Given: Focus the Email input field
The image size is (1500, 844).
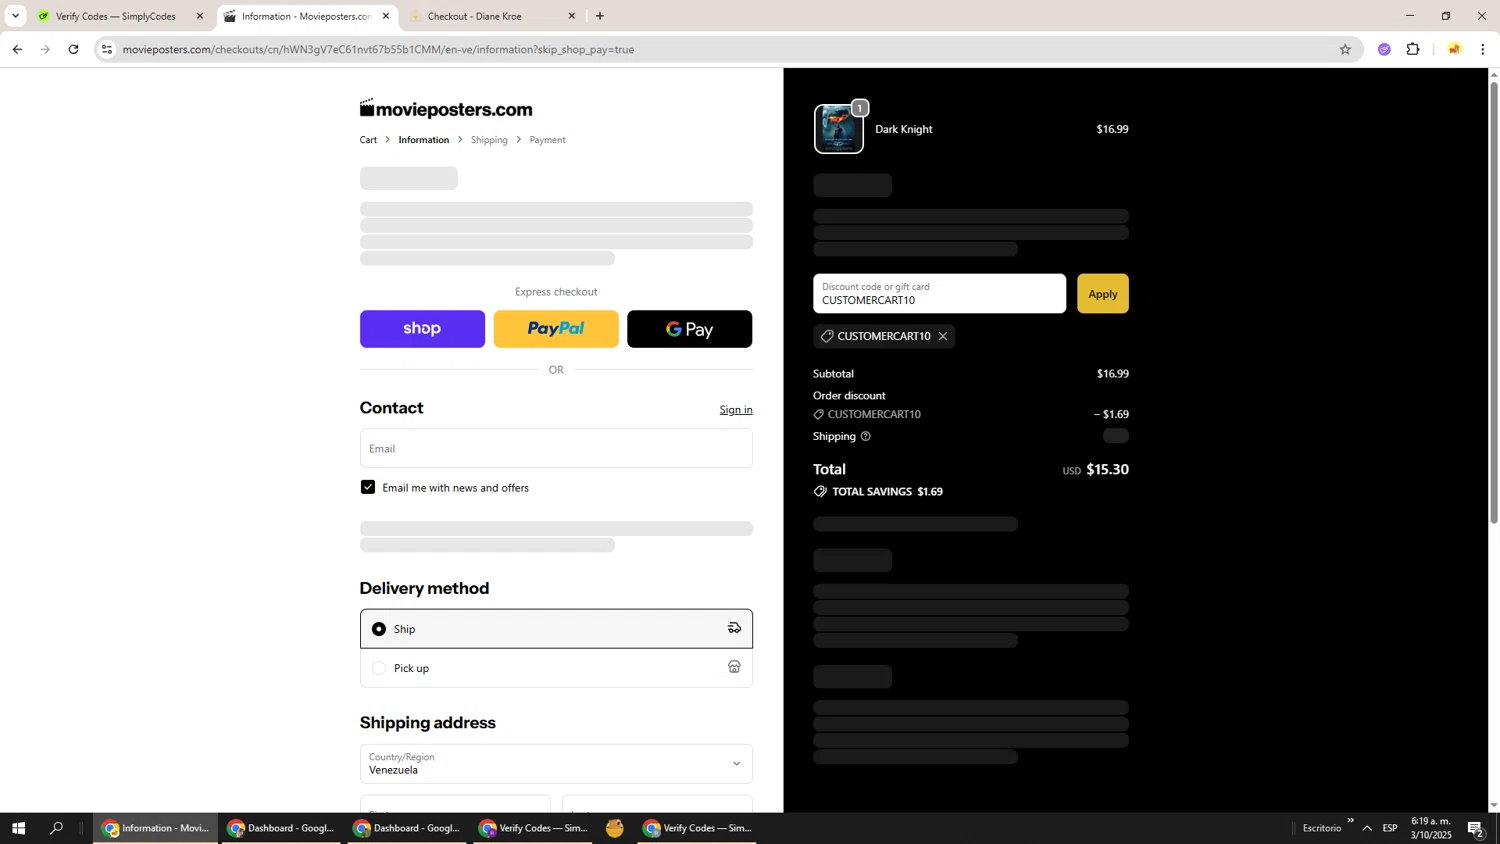Looking at the screenshot, I should 556,448.
